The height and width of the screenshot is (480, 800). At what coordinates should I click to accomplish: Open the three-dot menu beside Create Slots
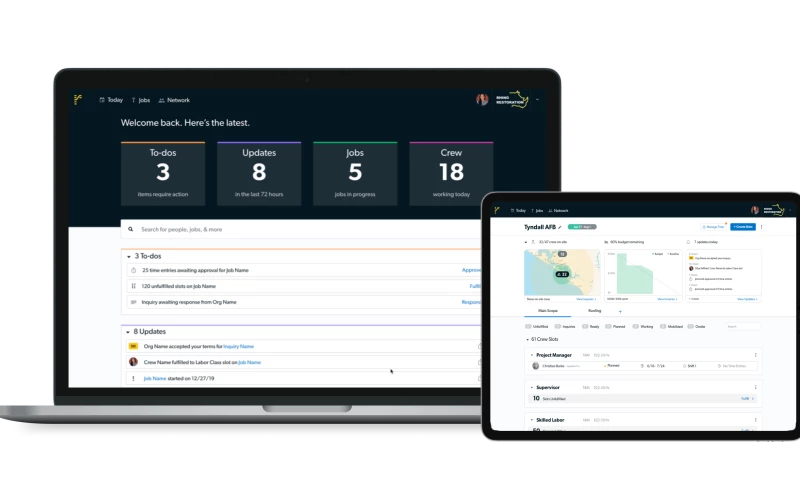pyautogui.click(x=762, y=227)
